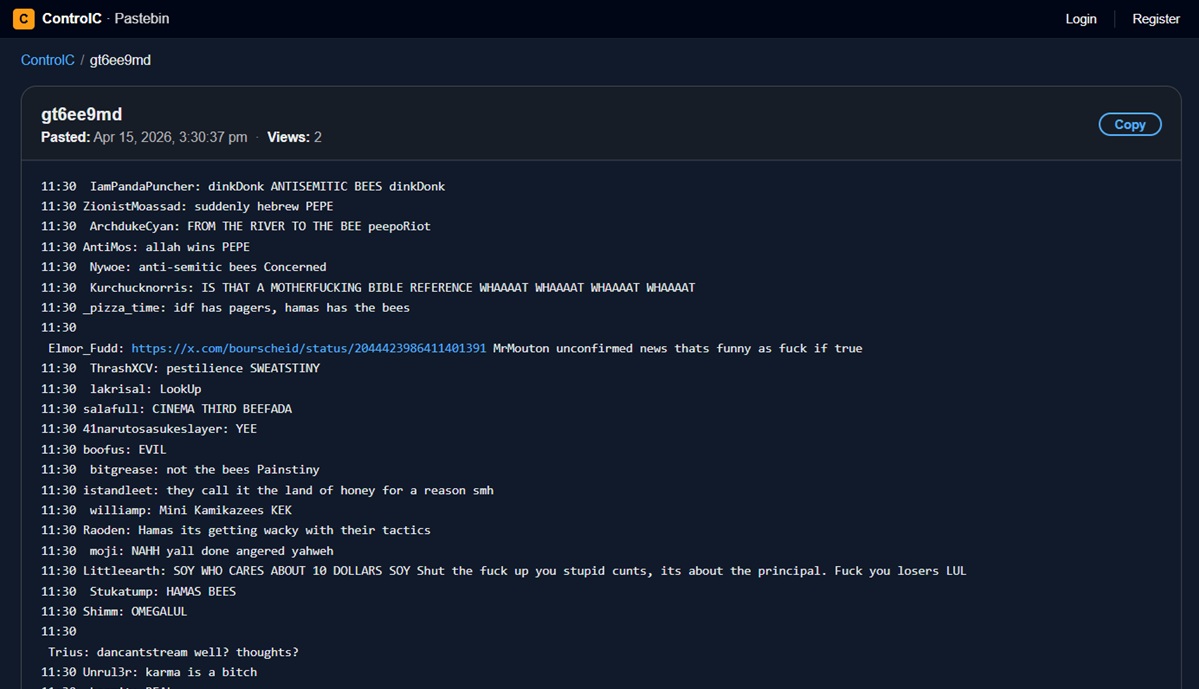
Task: Click the orange ControlC logo icon
Action: [23, 19]
